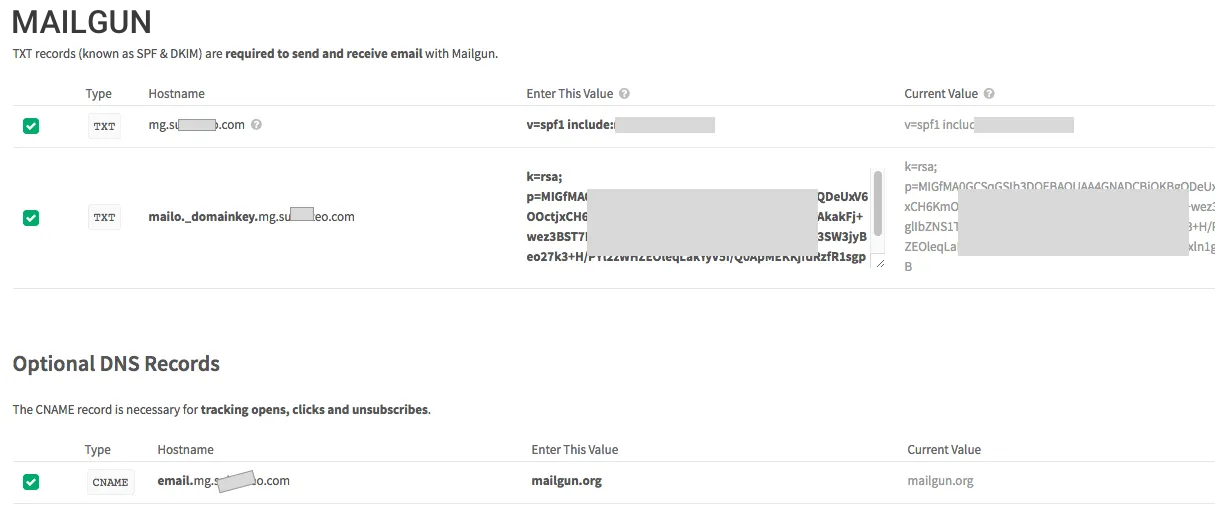
Task: Click help icon next to SPF record hostname
Action: [x=257, y=125]
